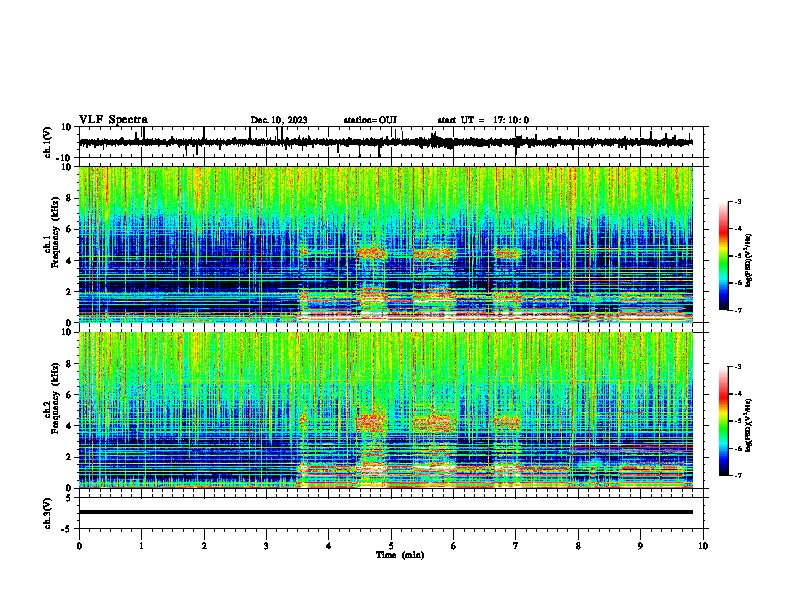Click time axis tick label "0"
Screen dimensions: 792x612
[x=79, y=546]
